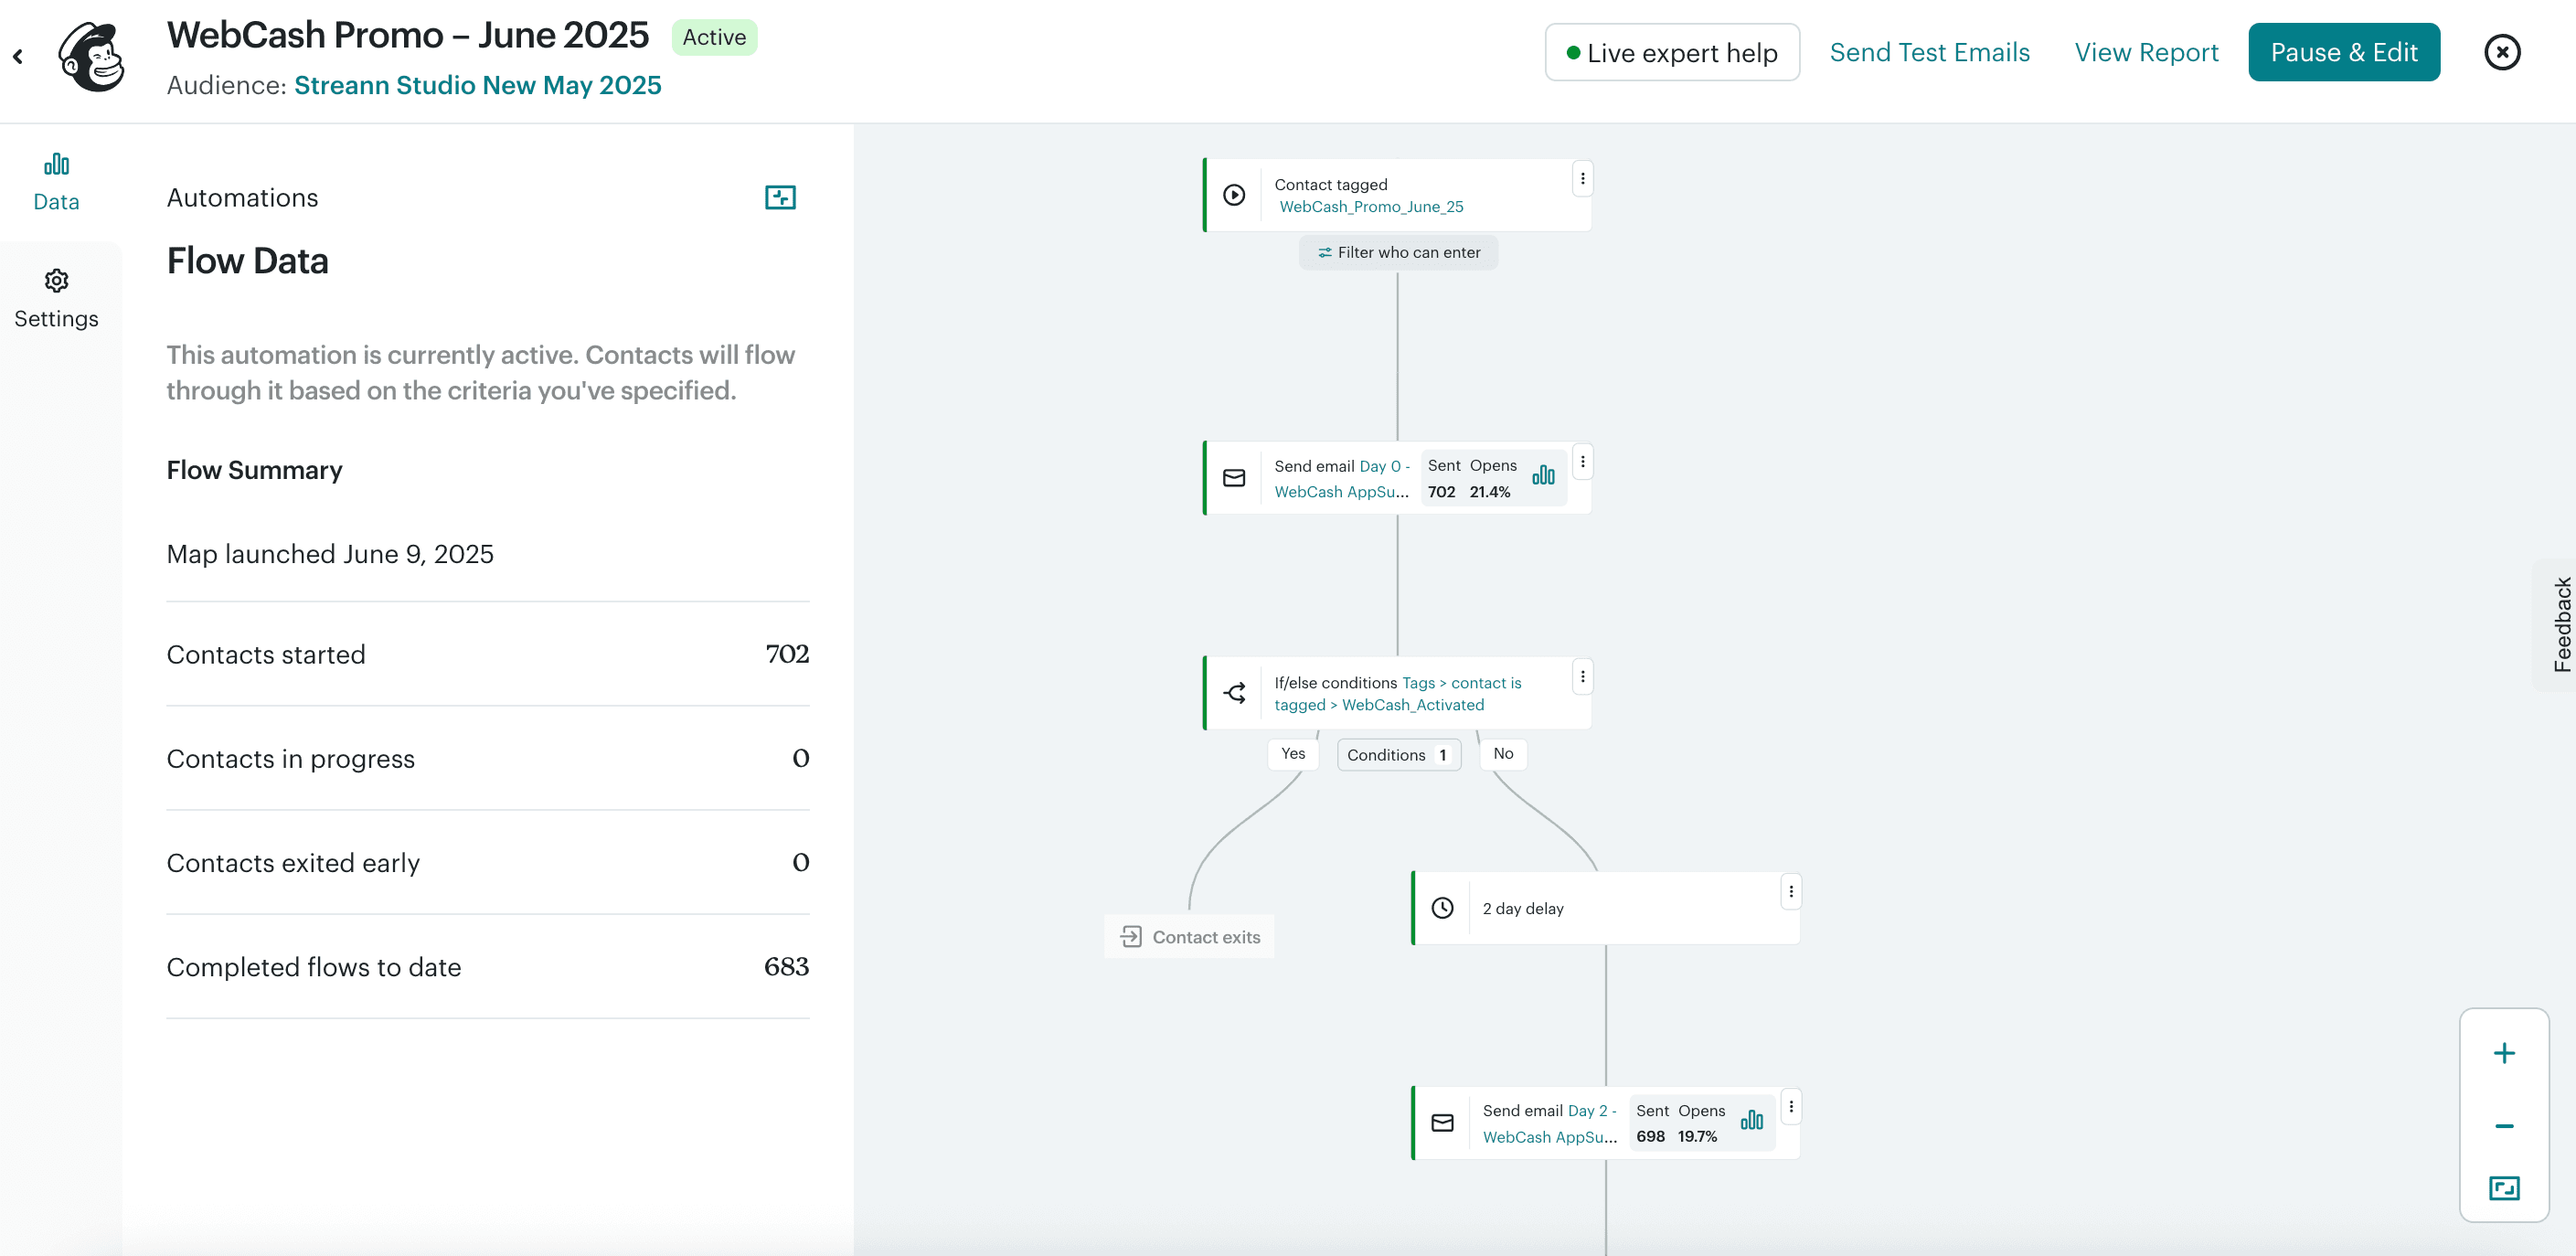Click Contacts started value 702
The width and height of the screenshot is (2576, 1256).
(787, 654)
